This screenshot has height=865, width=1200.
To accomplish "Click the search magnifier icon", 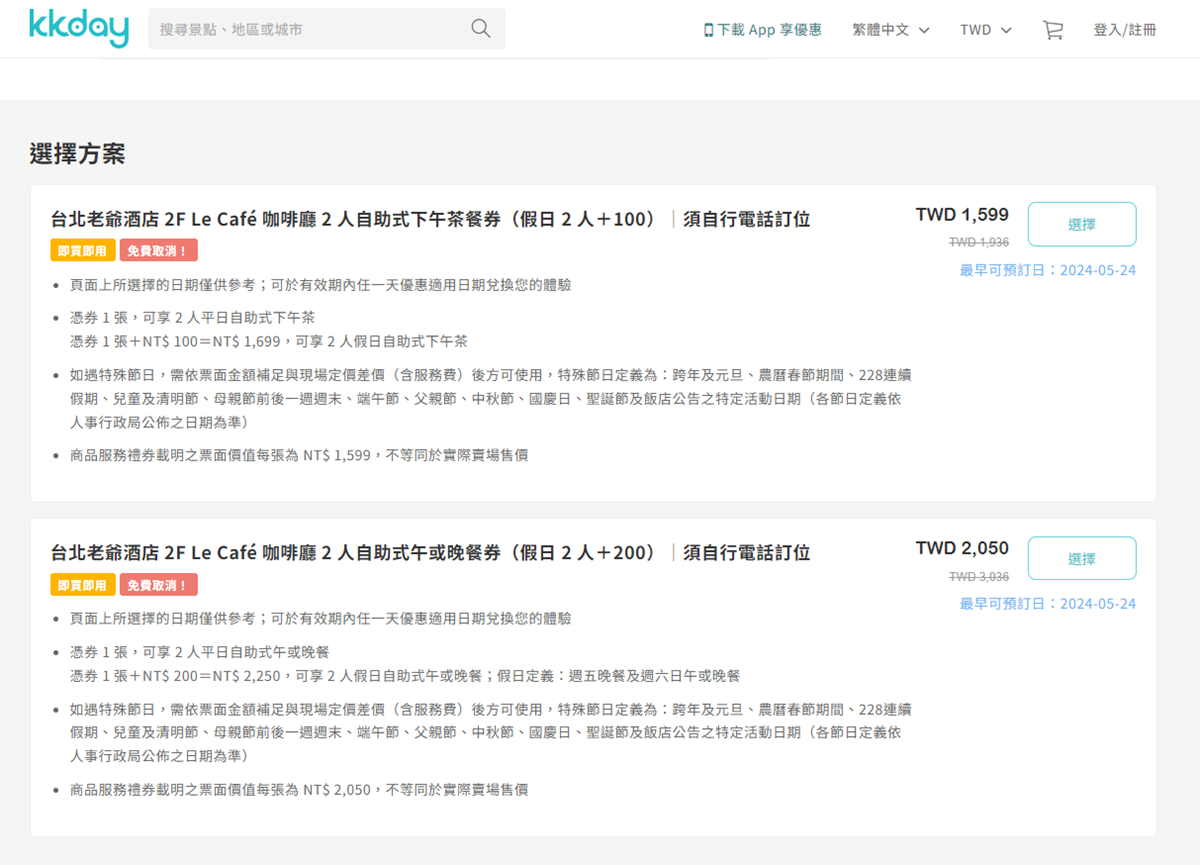I will [481, 29].
